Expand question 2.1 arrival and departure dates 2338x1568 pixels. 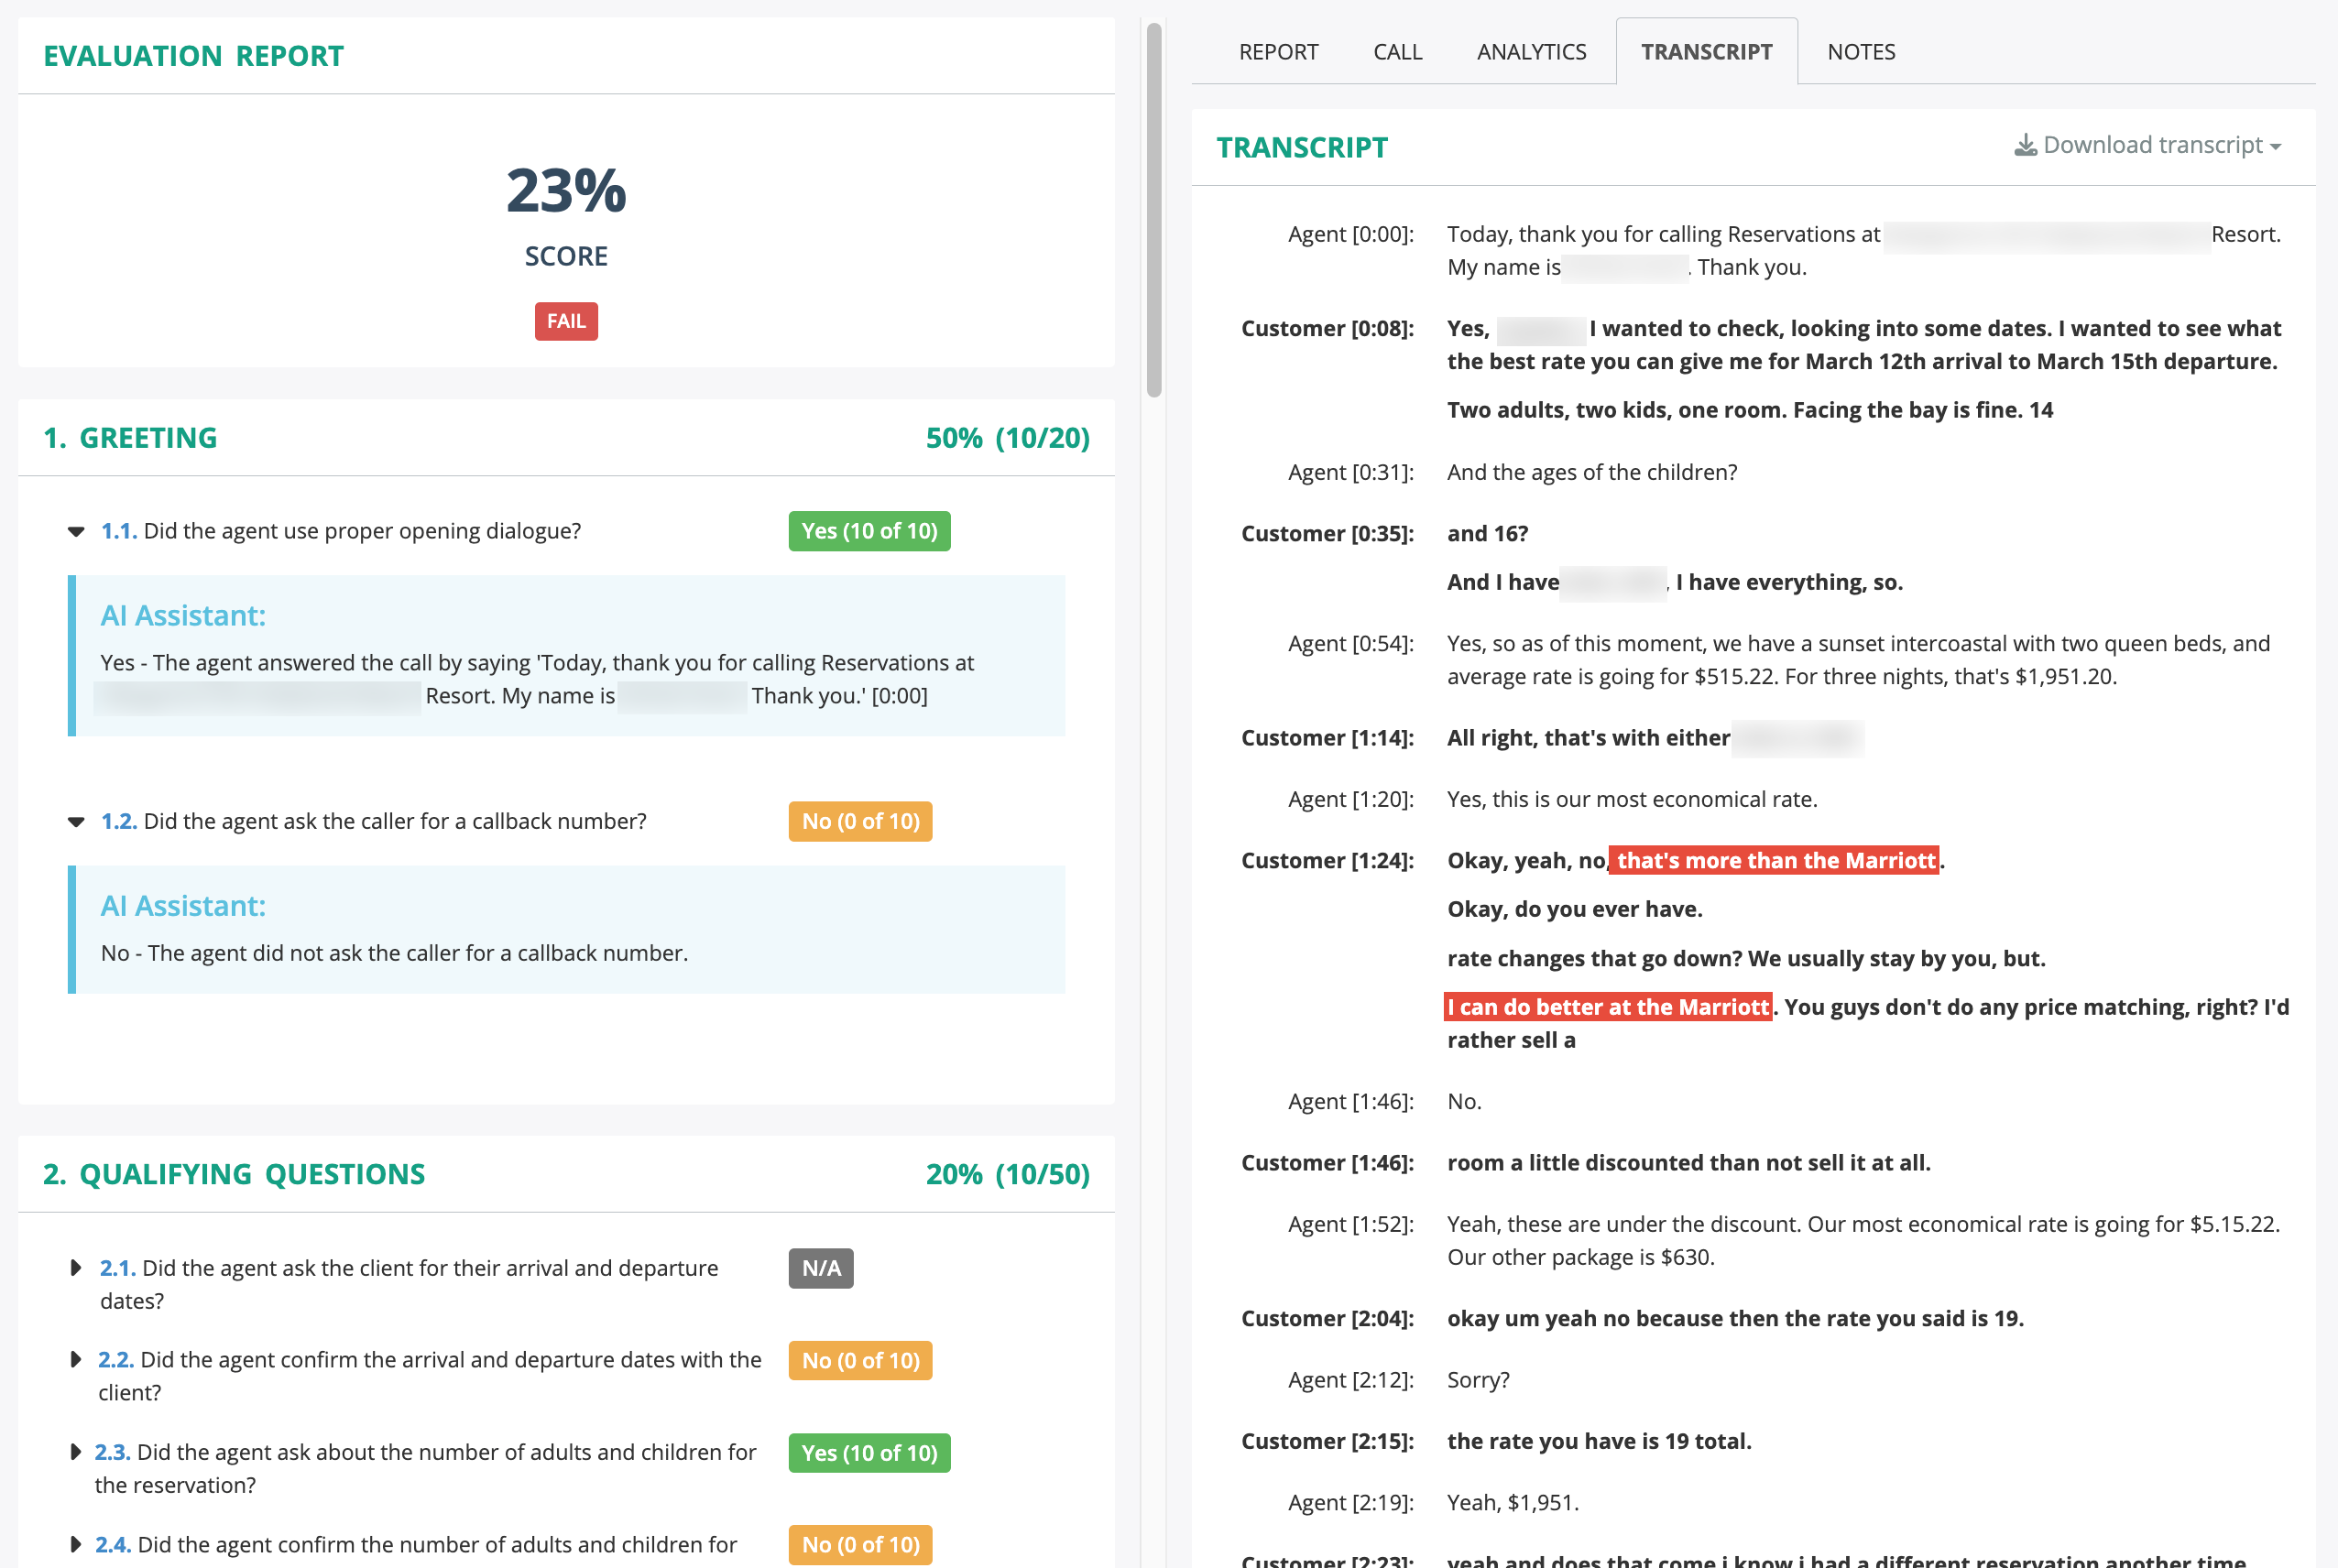(76, 1268)
